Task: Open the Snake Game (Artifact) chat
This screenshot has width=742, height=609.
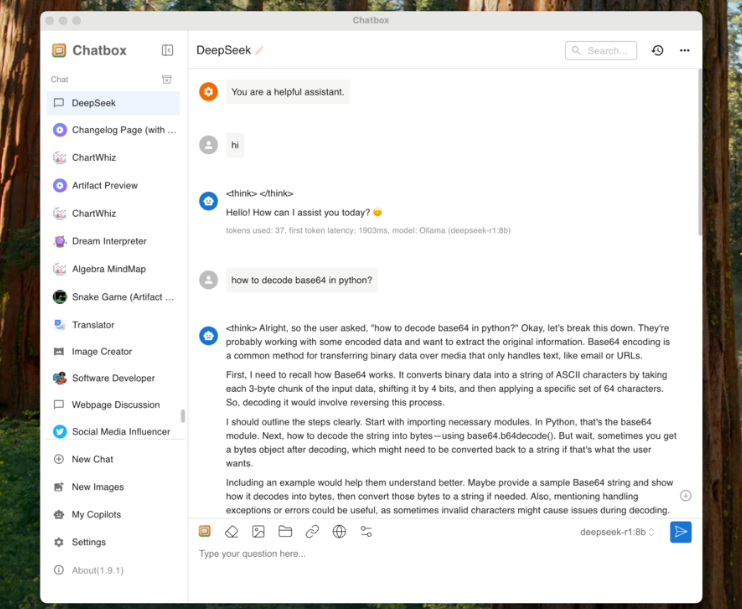Action: (113, 297)
